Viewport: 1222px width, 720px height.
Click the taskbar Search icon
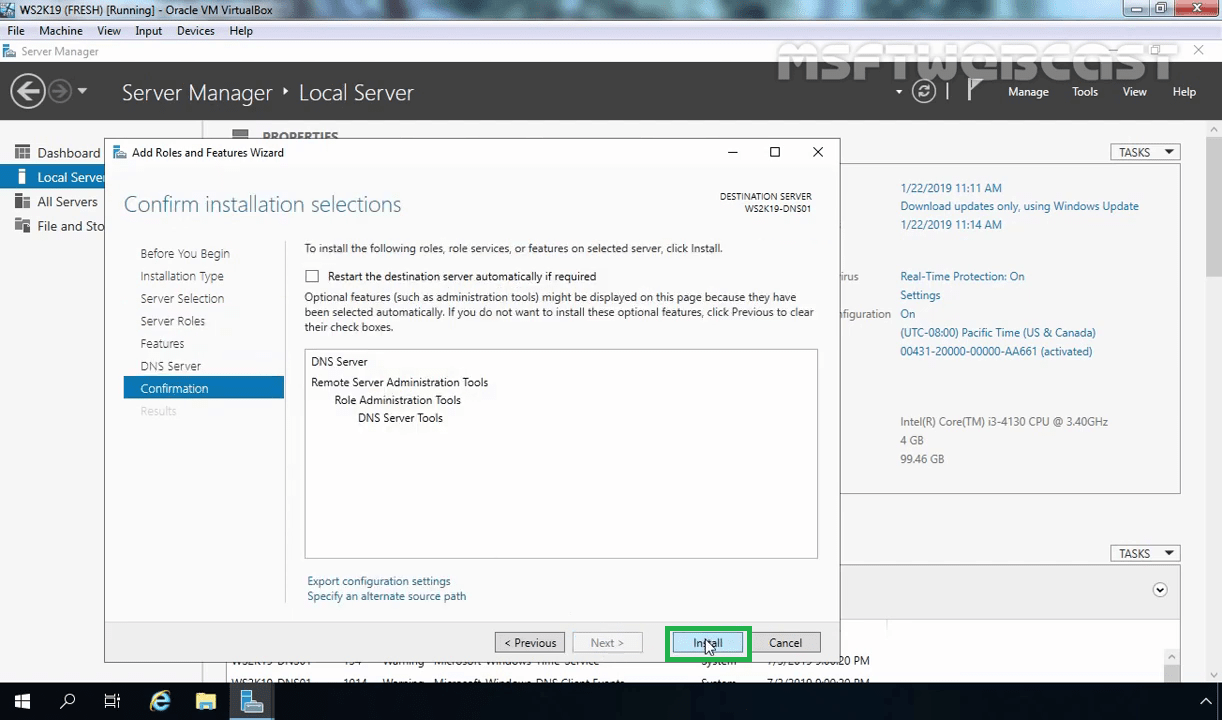[68, 702]
